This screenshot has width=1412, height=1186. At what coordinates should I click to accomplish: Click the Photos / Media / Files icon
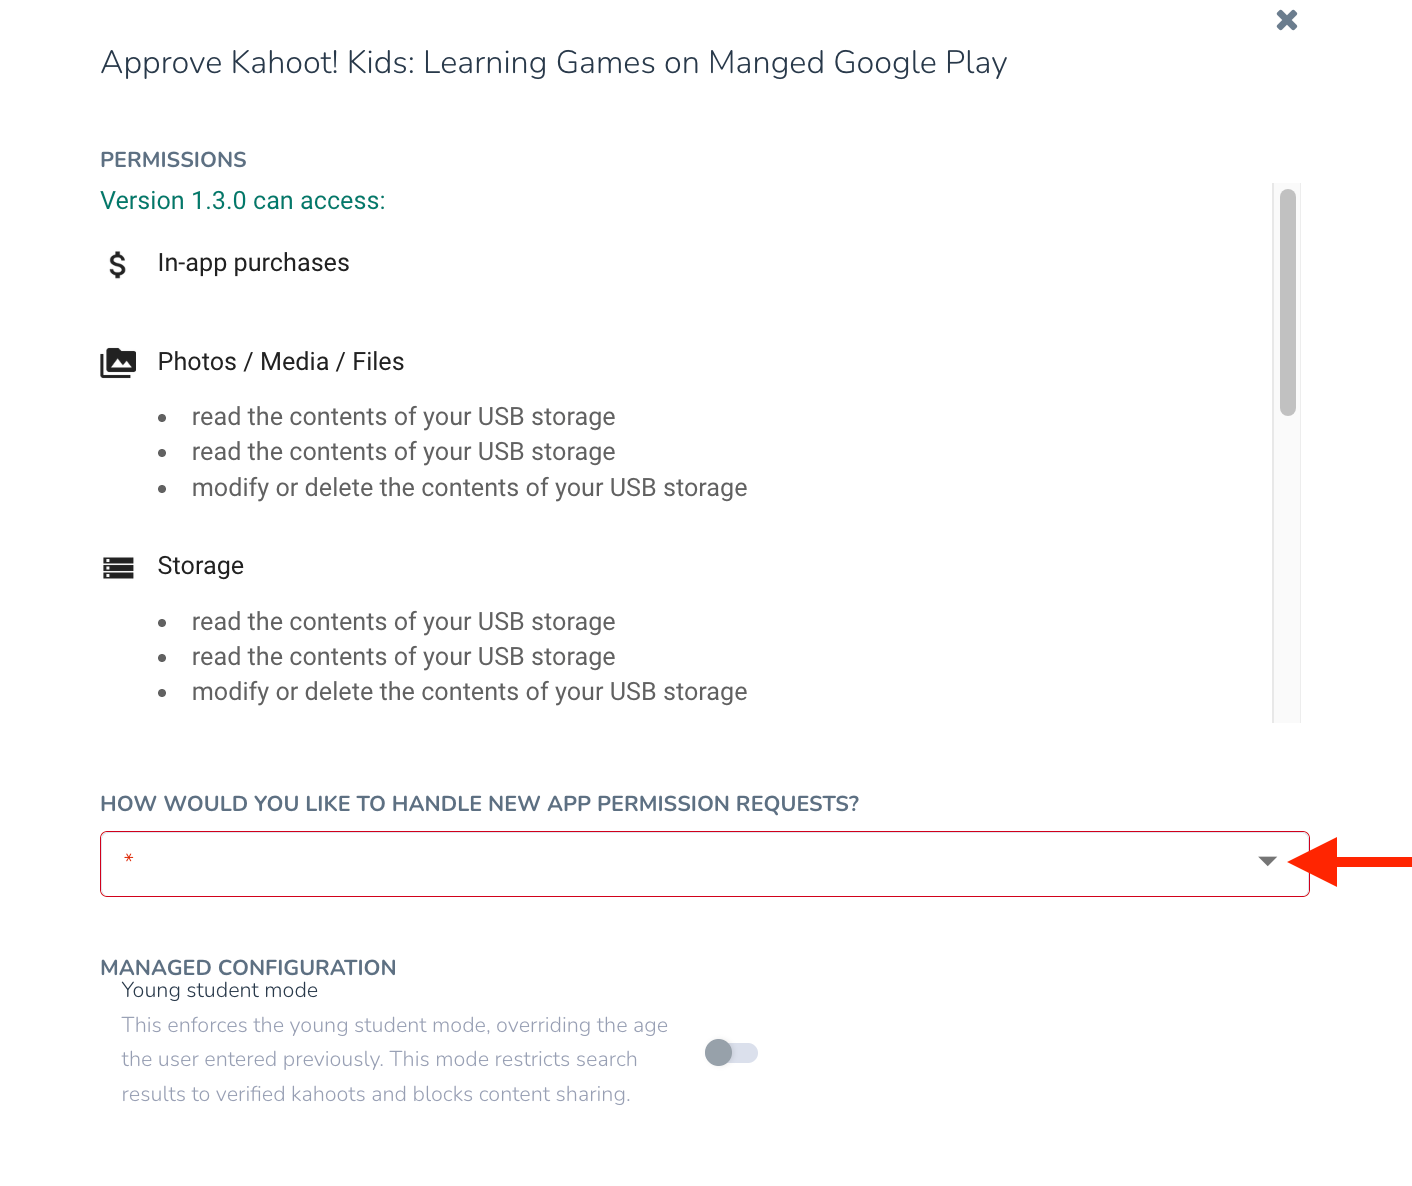(x=118, y=362)
